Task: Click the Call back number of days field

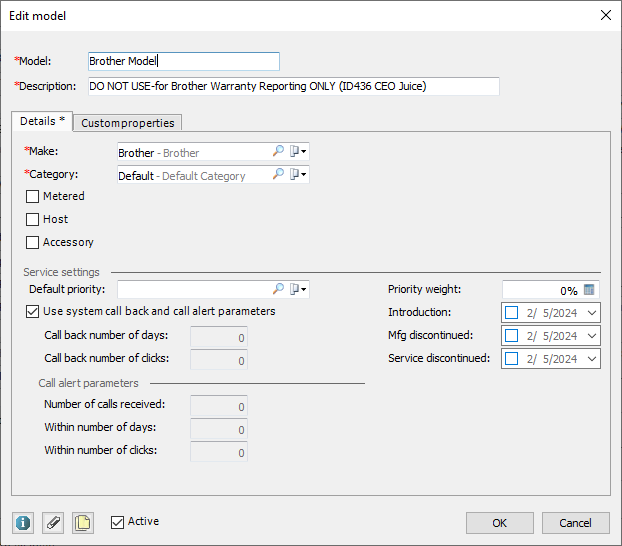Action: 219,336
